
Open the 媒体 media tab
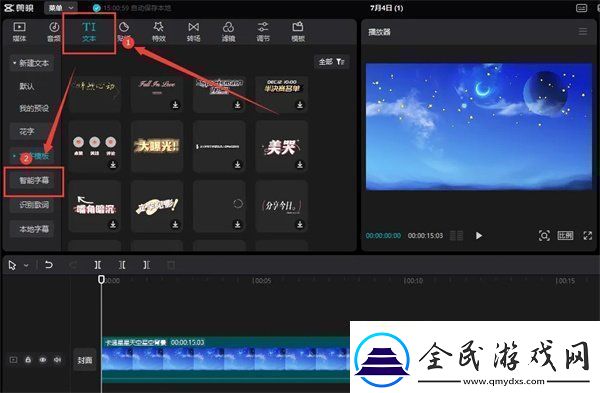pos(19,31)
